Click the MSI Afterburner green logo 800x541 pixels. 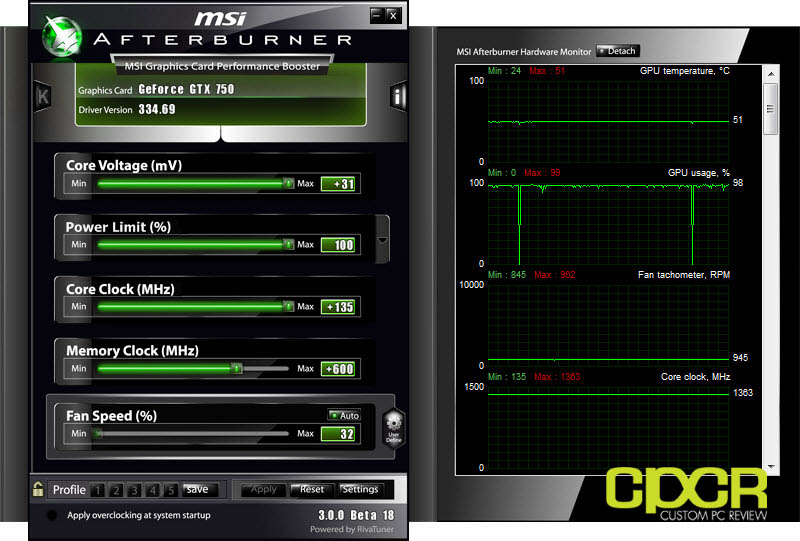click(x=62, y=37)
